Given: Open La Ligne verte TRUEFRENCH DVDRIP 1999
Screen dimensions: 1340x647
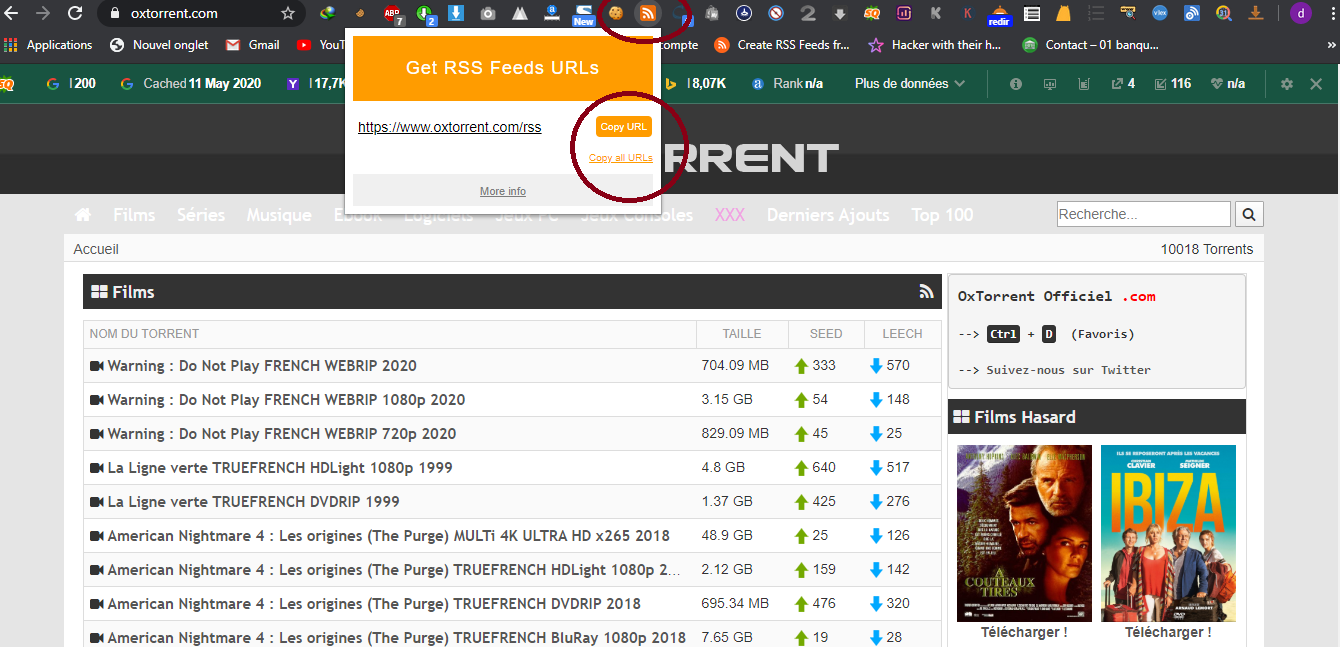Looking at the screenshot, I should [x=254, y=502].
